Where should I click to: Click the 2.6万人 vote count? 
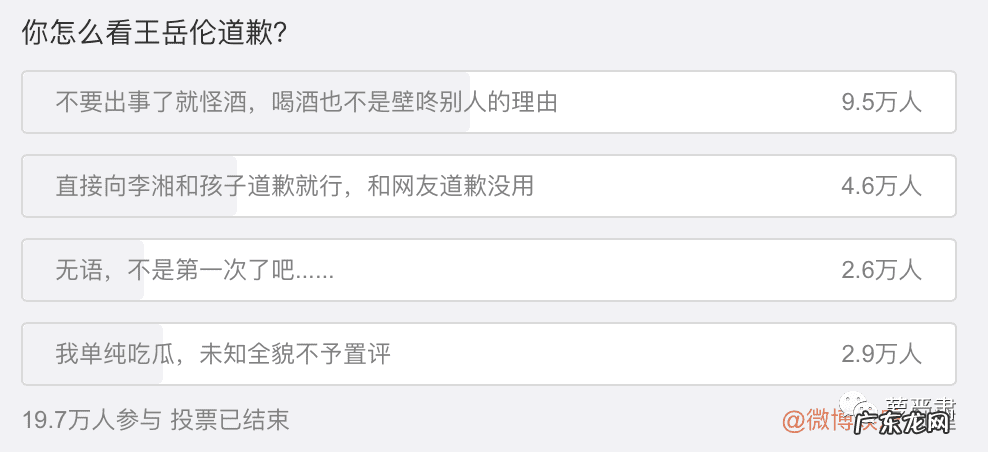[x=881, y=270]
